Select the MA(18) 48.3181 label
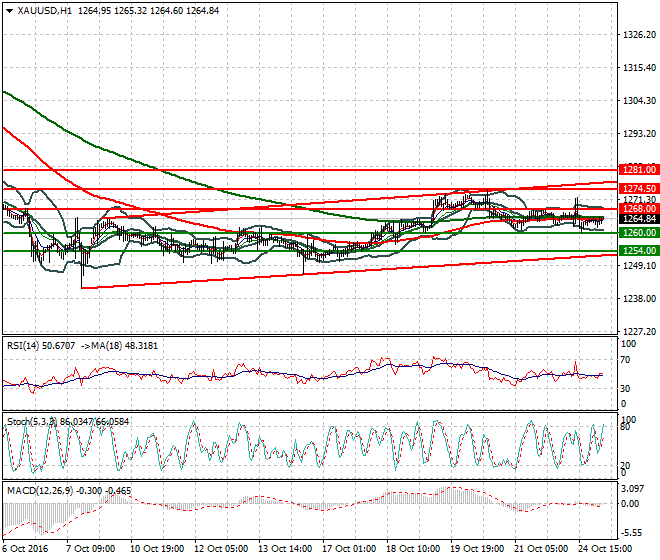Image resolution: width=660 pixels, height=560 pixels. (125, 346)
